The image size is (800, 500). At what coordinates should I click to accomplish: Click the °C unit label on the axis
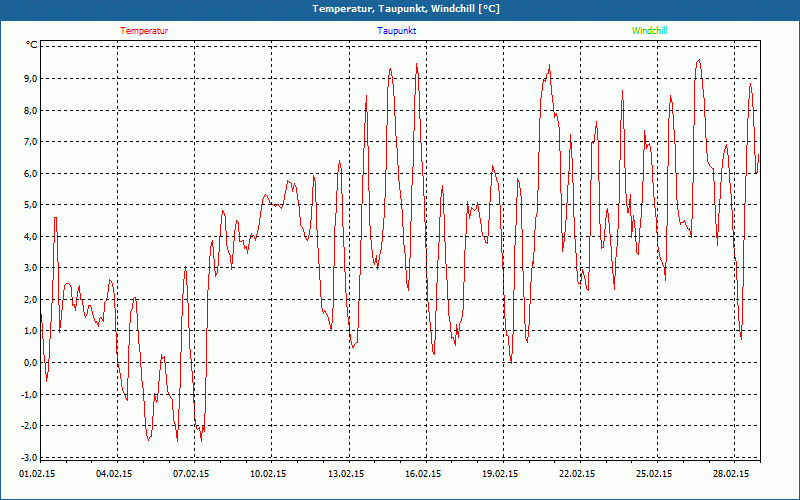point(32,45)
